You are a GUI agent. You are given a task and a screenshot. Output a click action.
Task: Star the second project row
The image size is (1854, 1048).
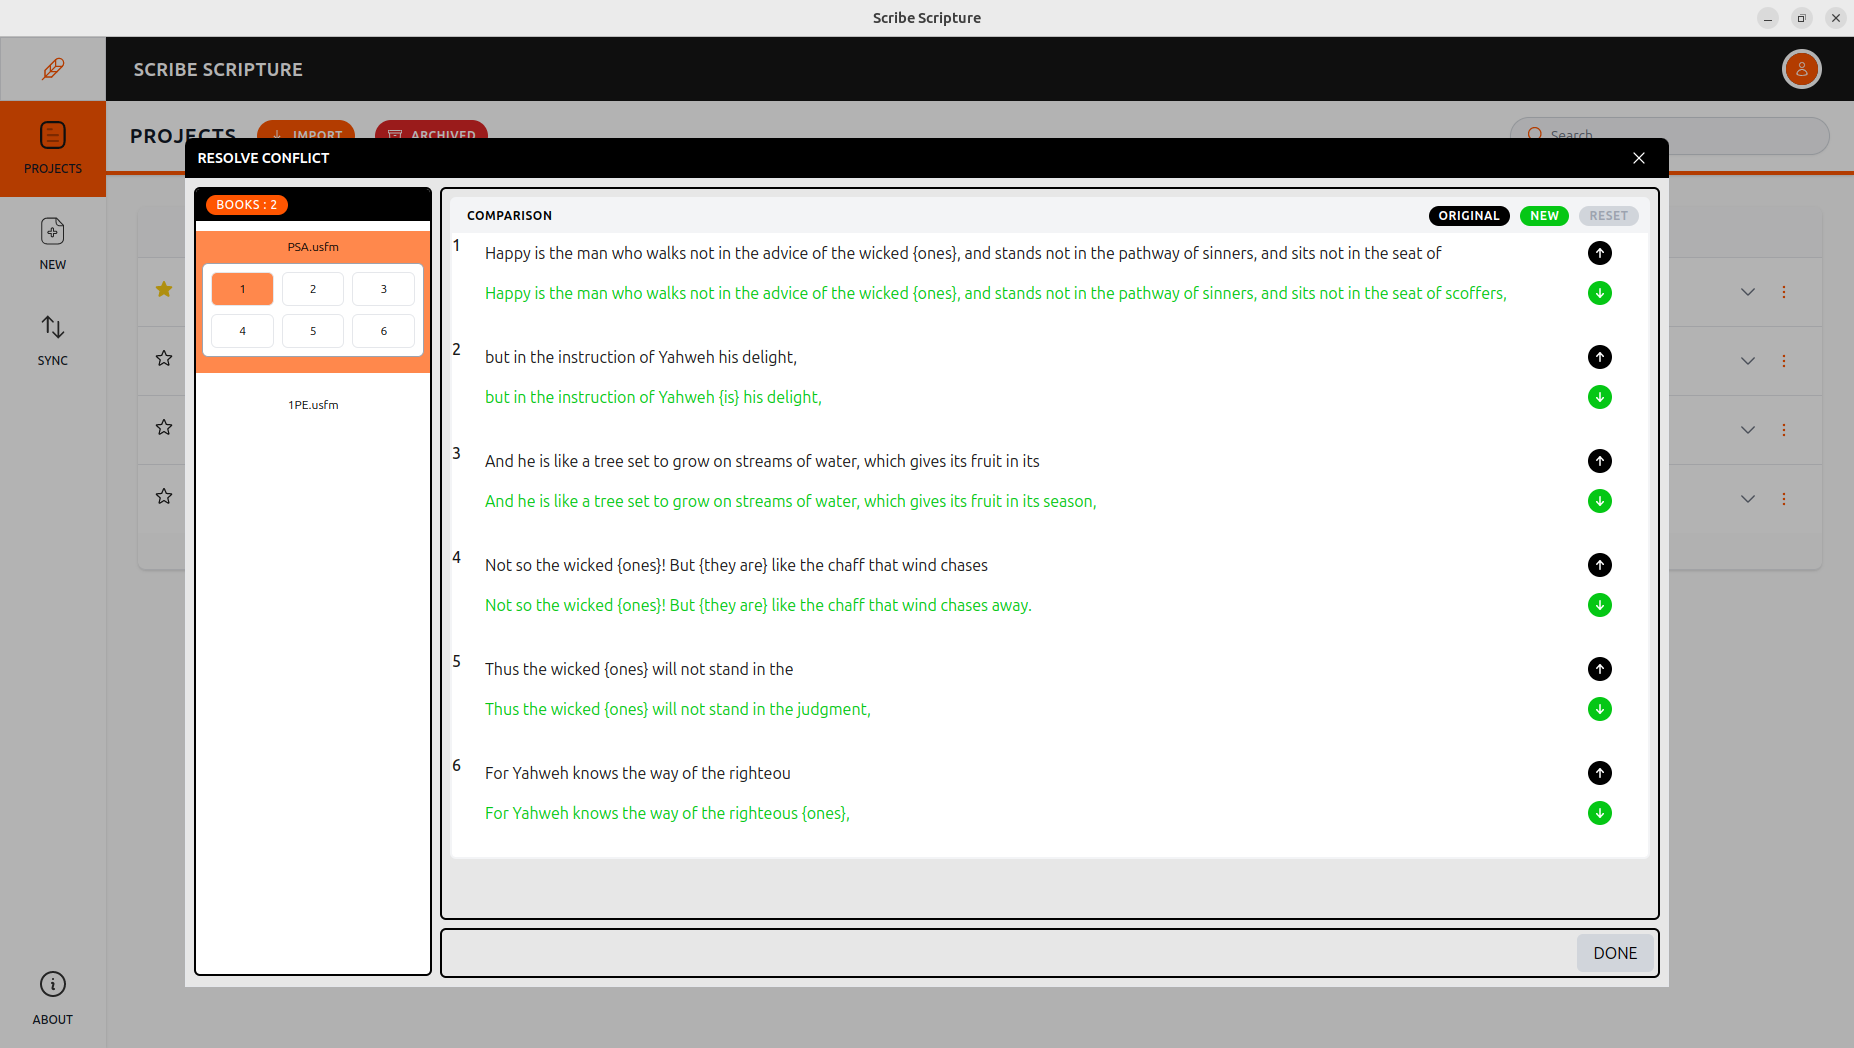click(164, 359)
